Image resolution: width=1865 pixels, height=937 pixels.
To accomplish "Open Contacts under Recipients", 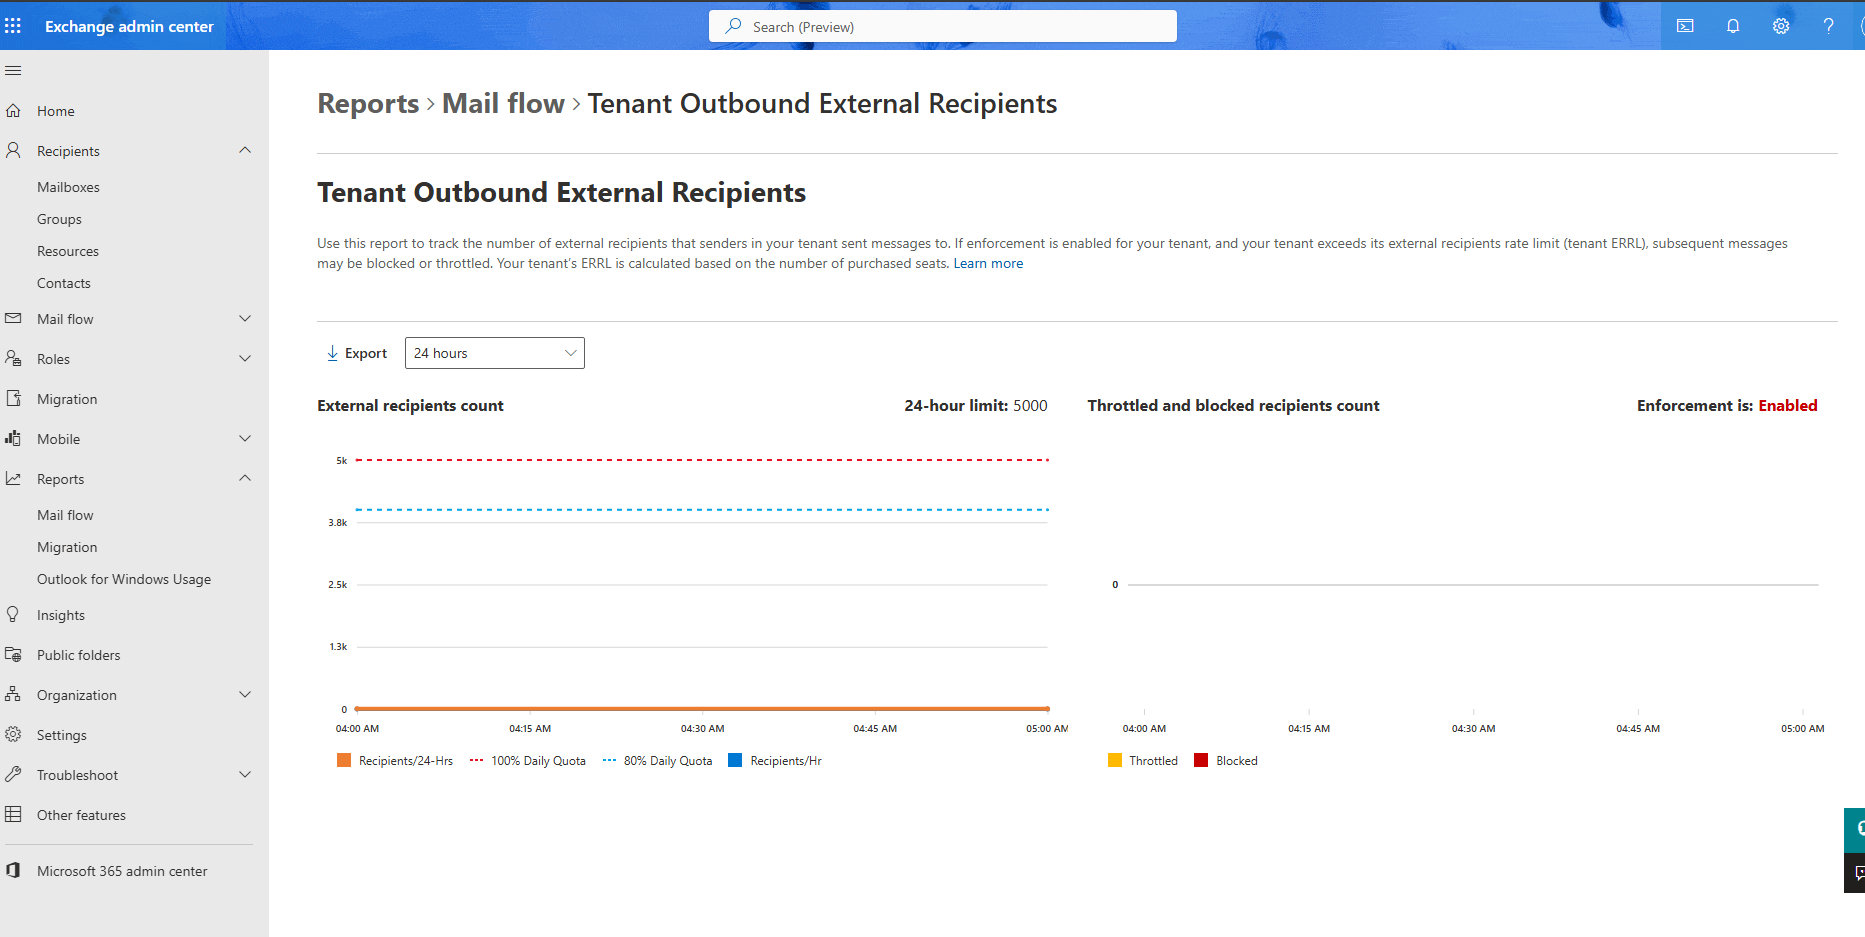I will pos(64,283).
